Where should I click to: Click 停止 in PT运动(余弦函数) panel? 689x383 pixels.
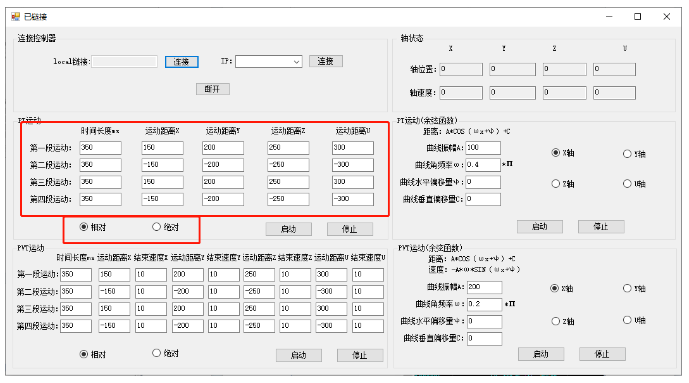pos(601,227)
